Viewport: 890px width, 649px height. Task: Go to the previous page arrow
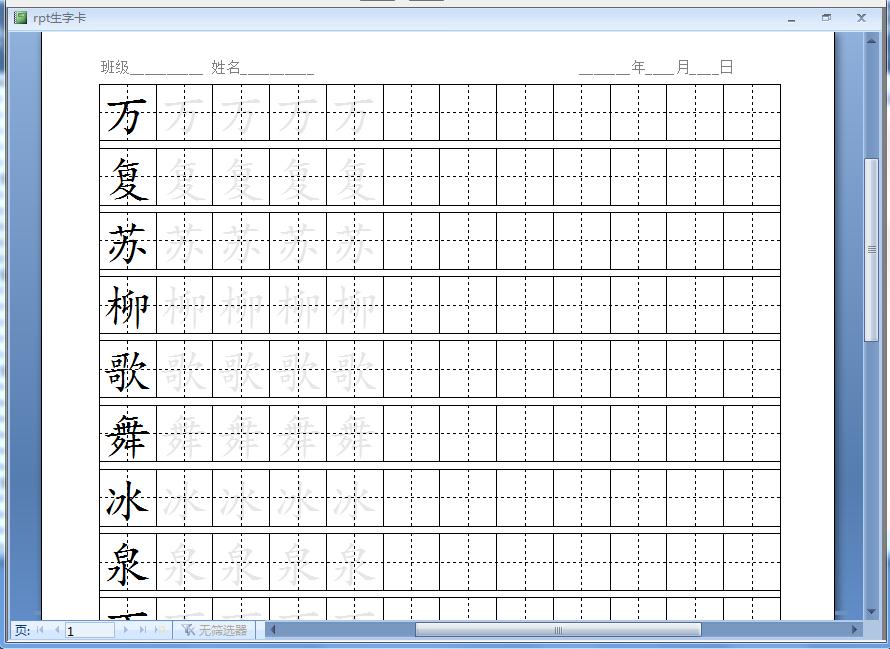[x=56, y=630]
